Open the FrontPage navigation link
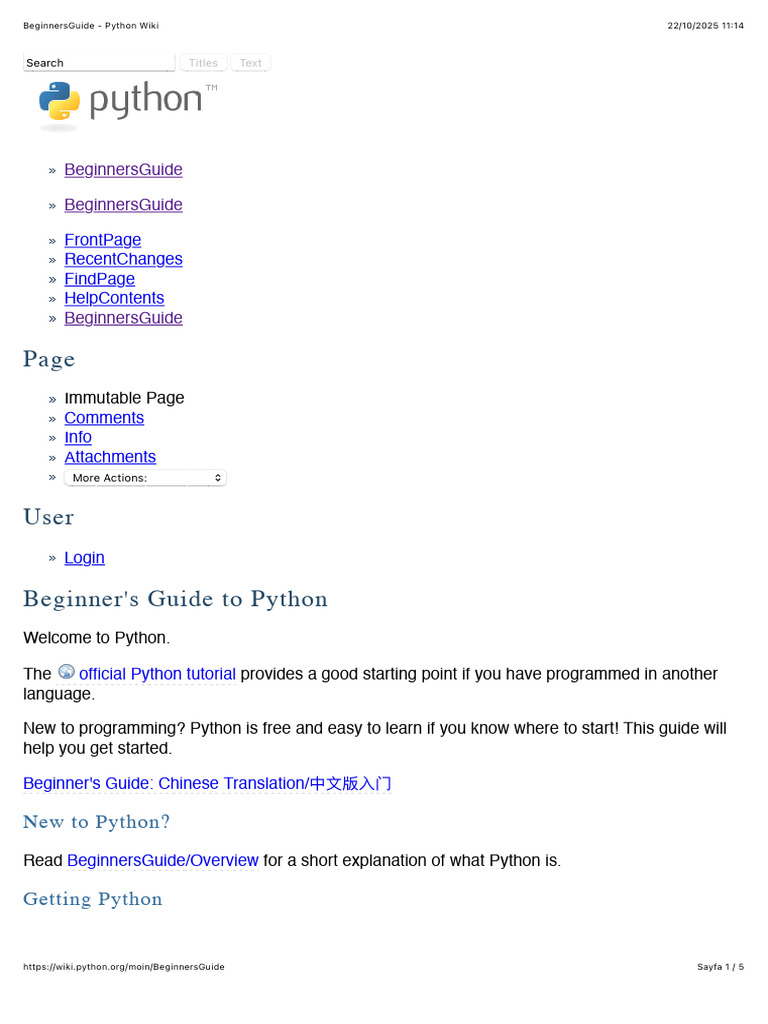 (x=102, y=240)
